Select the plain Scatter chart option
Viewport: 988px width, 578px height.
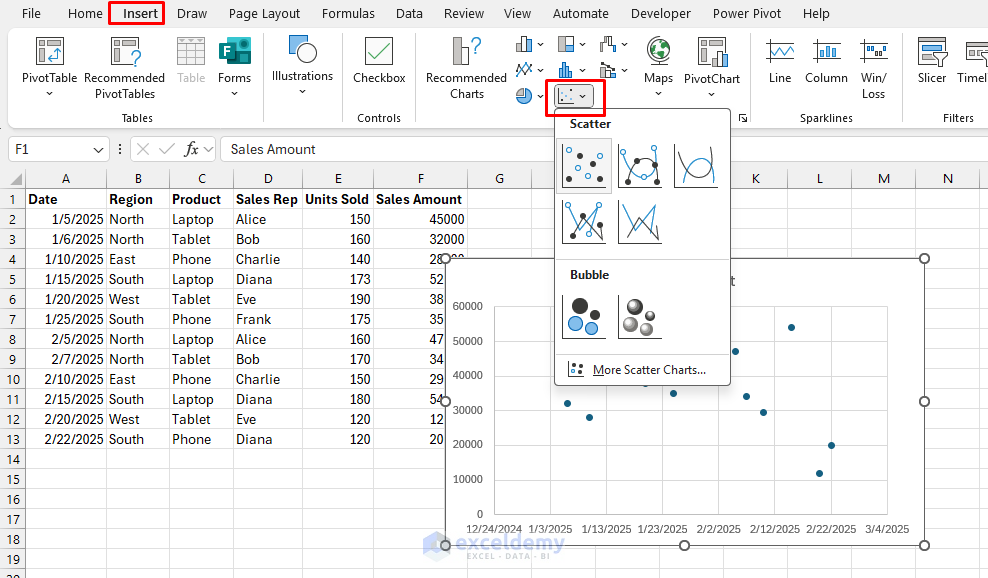coord(584,166)
